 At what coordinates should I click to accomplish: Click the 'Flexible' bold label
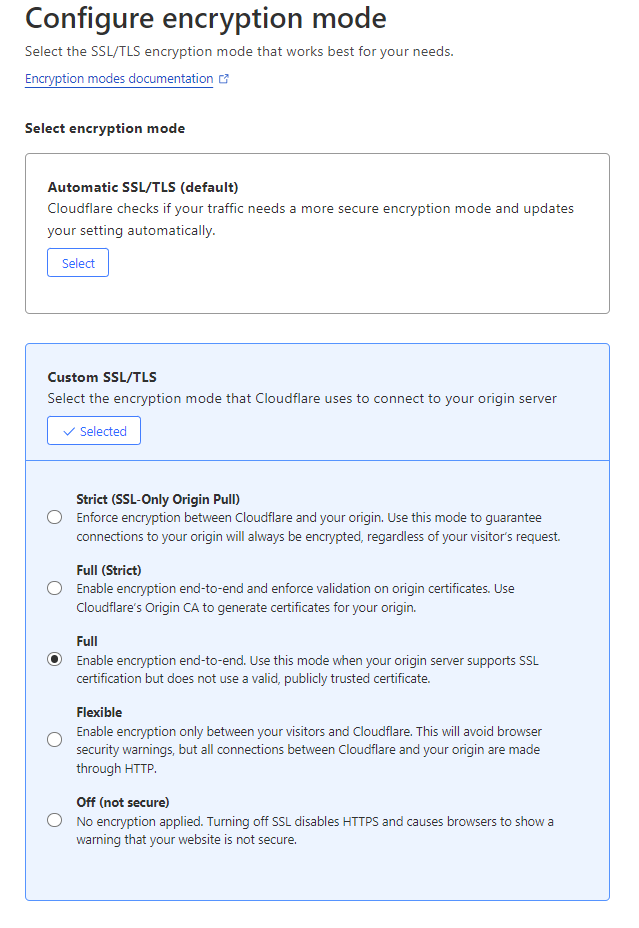click(99, 713)
